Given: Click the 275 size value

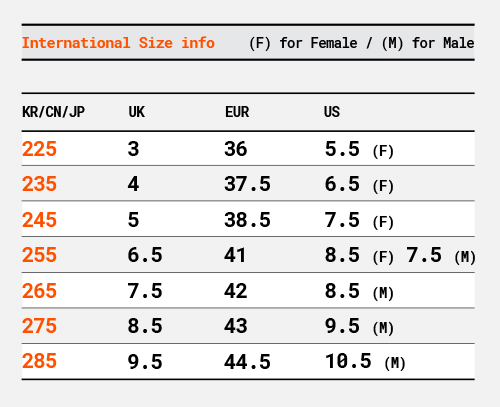Looking at the screenshot, I should 39,326.
